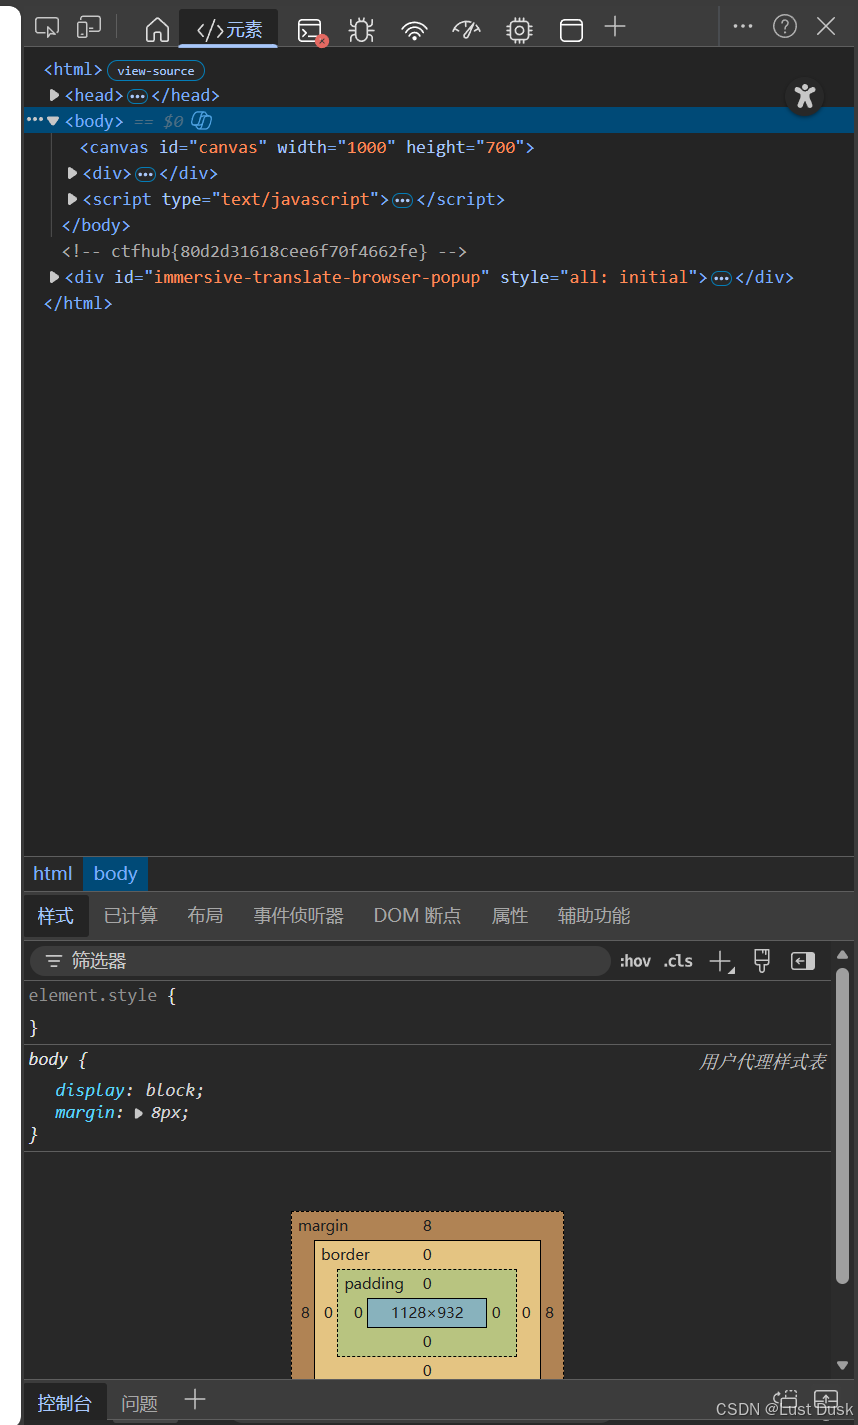This screenshot has width=858, height=1425.
Task: Select the closing </html> tag line
Action: tap(78, 303)
